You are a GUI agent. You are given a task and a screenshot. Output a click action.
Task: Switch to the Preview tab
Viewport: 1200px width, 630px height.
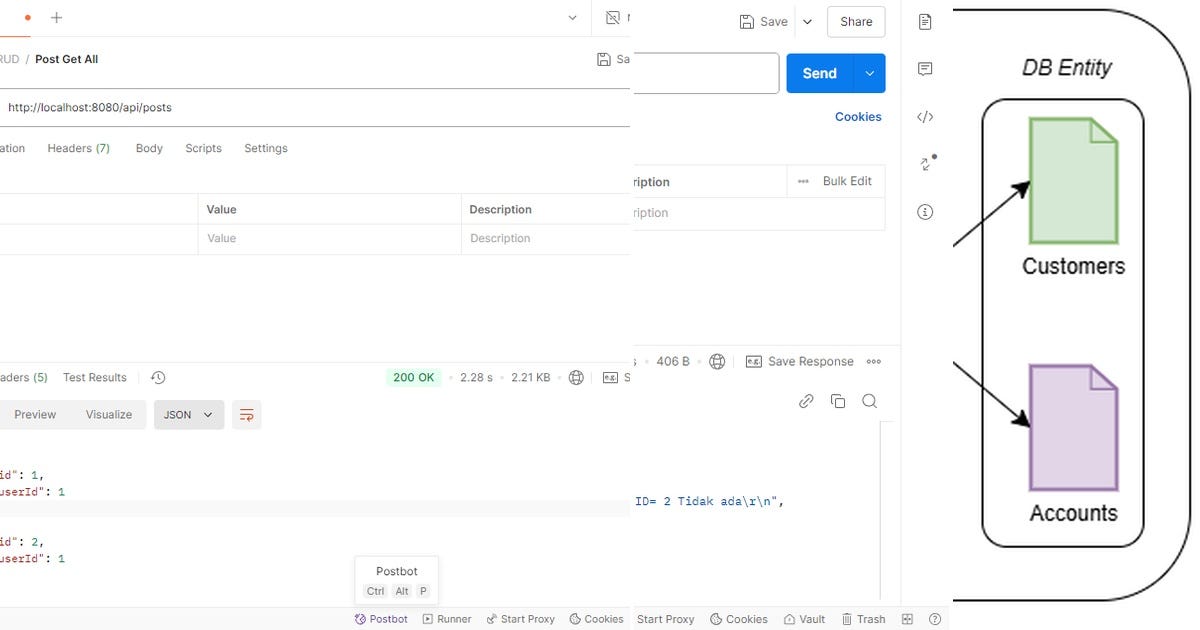pos(35,414)
